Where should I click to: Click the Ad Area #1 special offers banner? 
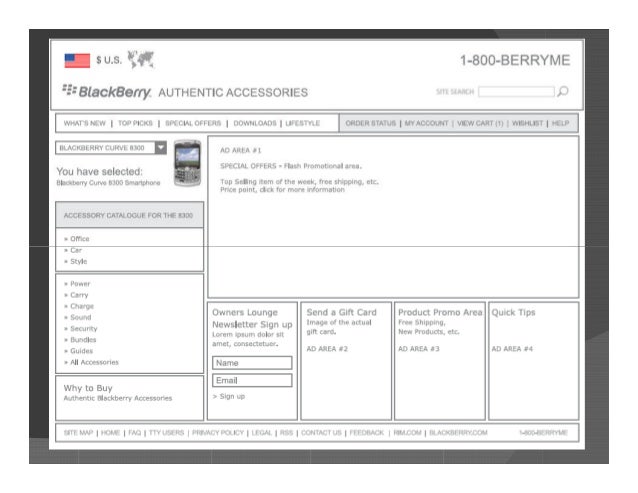393,217
